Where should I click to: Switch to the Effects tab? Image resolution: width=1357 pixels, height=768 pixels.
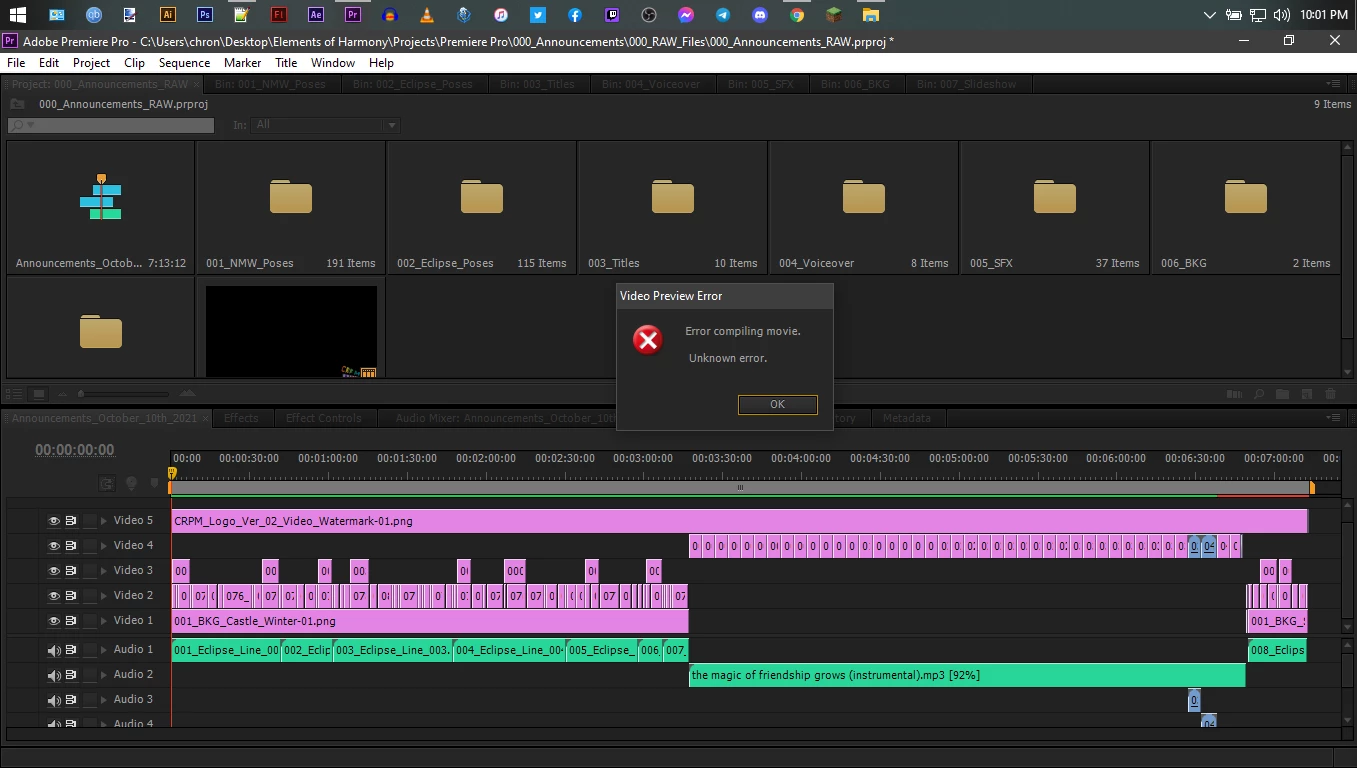pyautogui.click(x=241, y=418)
